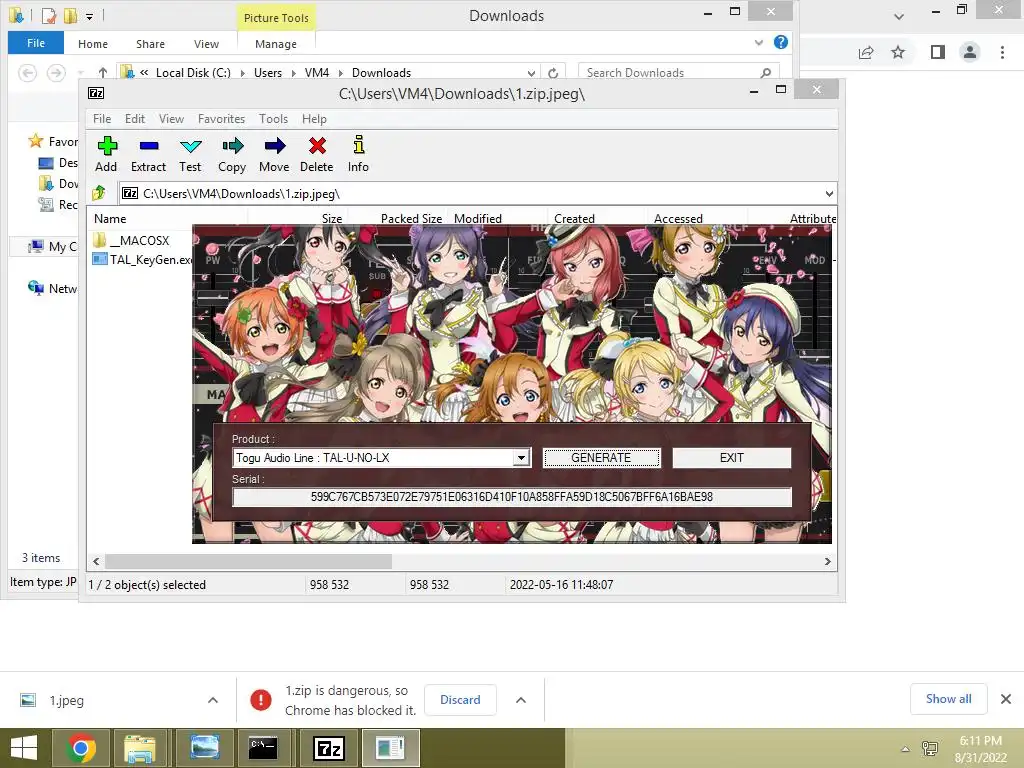
Task: Click the GENERATE button in keygen
Action: point(601,458)
